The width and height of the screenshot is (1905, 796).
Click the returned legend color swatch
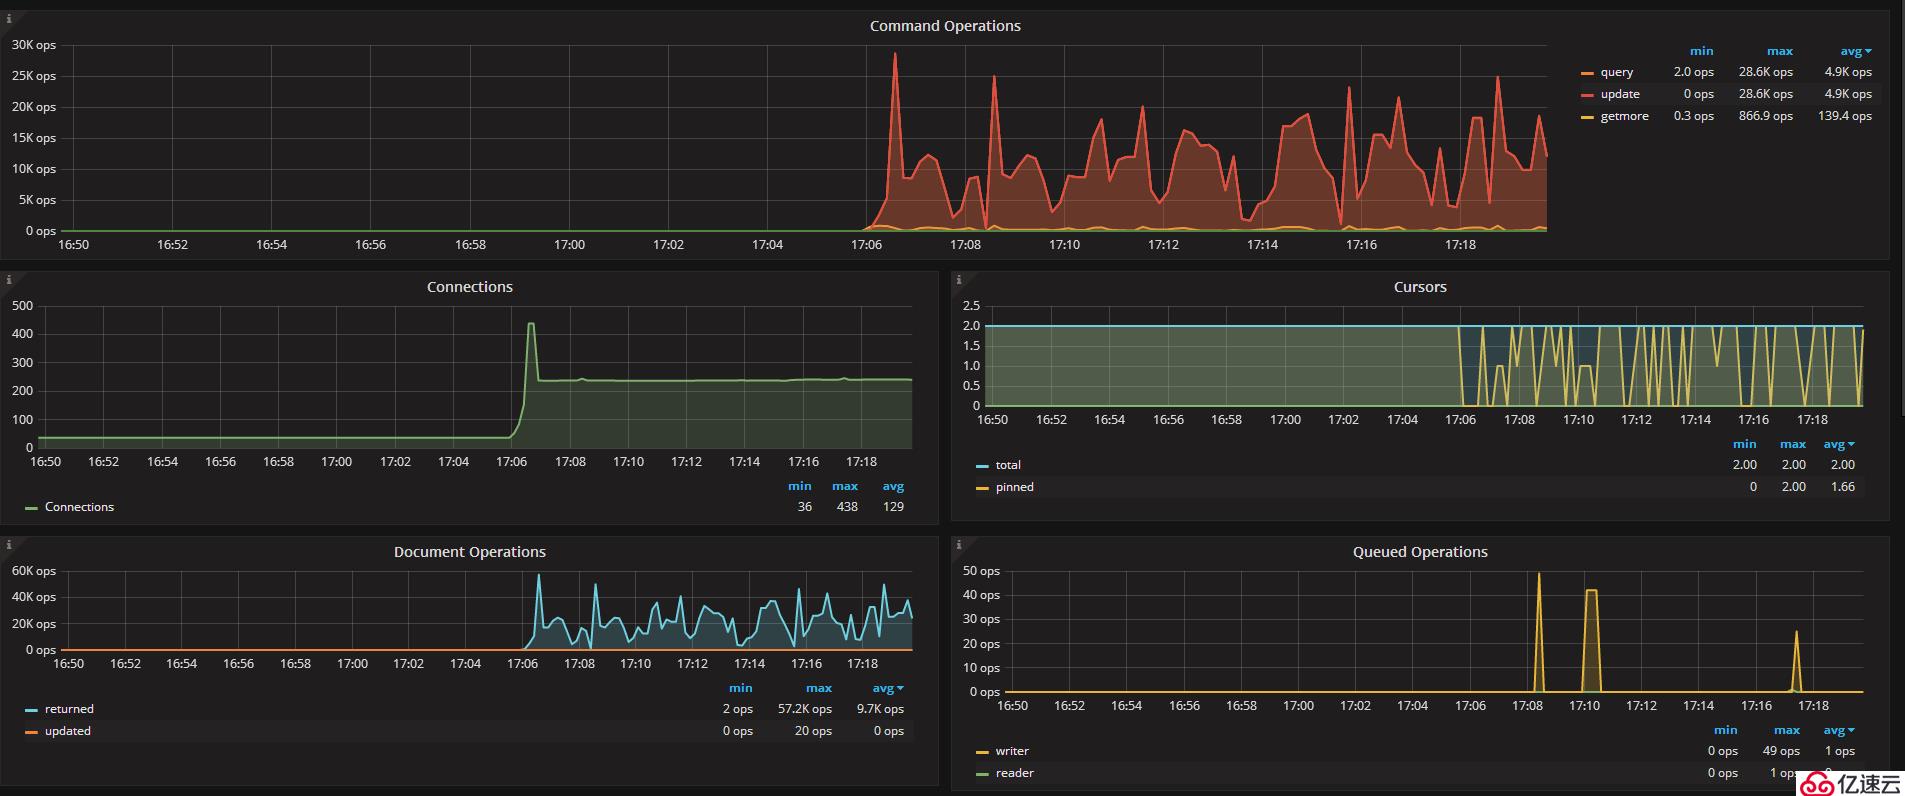(31, 710)
